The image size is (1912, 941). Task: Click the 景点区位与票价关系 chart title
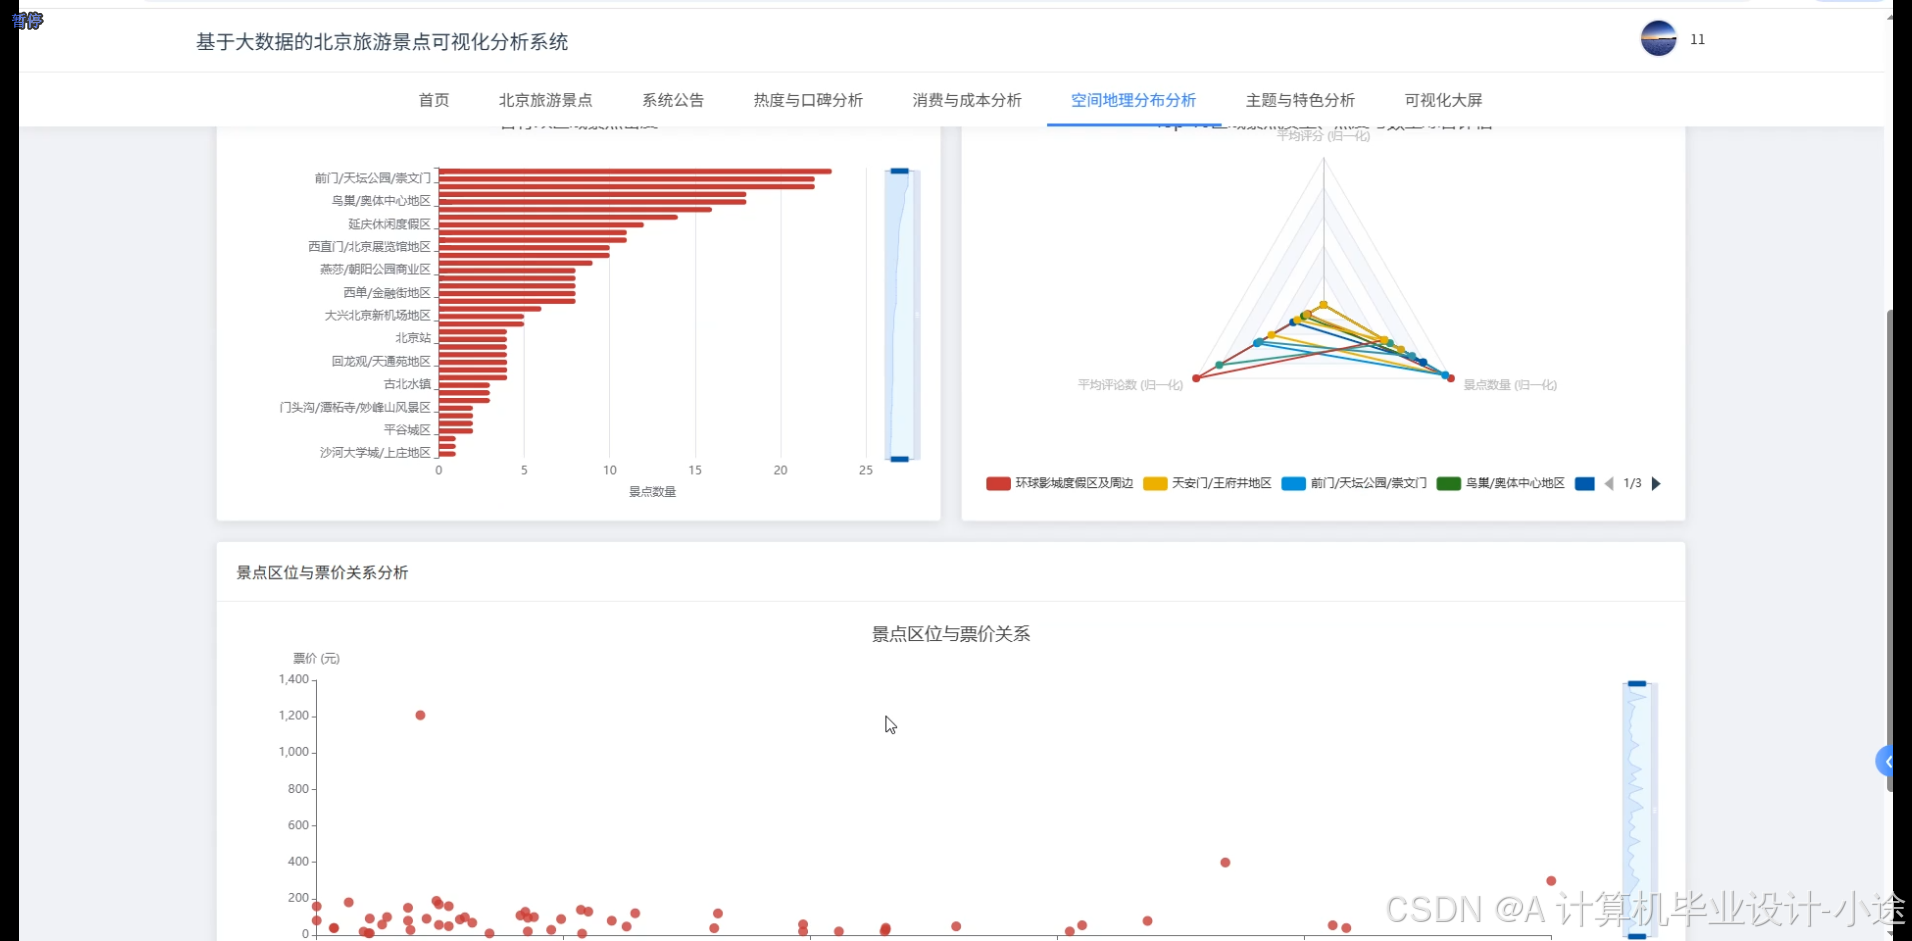coord(951,634)
